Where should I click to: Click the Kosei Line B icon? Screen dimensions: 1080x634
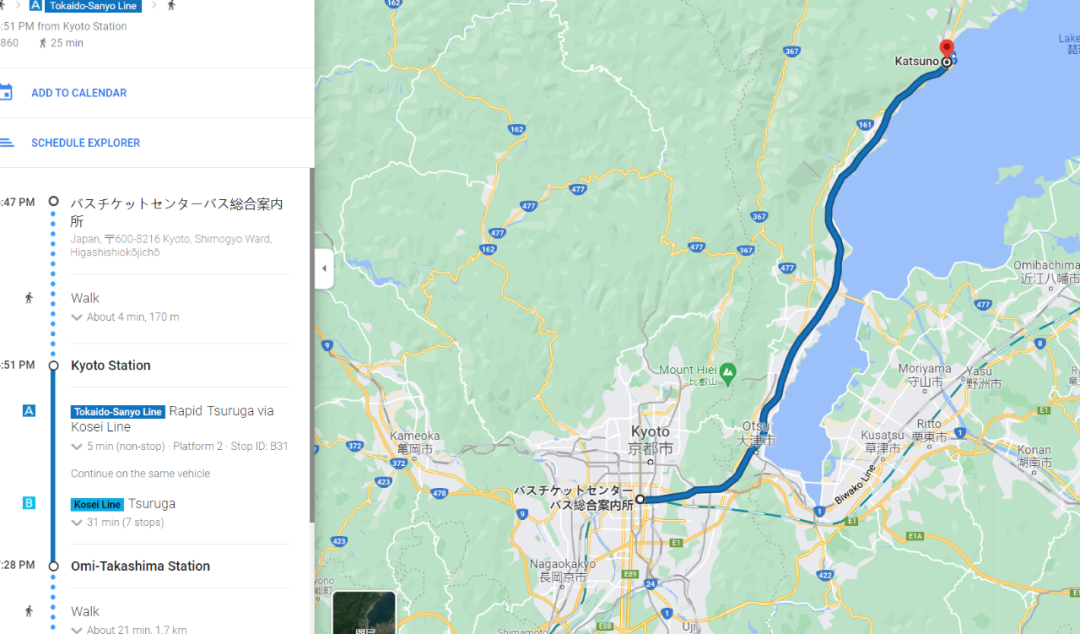[x=29, y=503]
